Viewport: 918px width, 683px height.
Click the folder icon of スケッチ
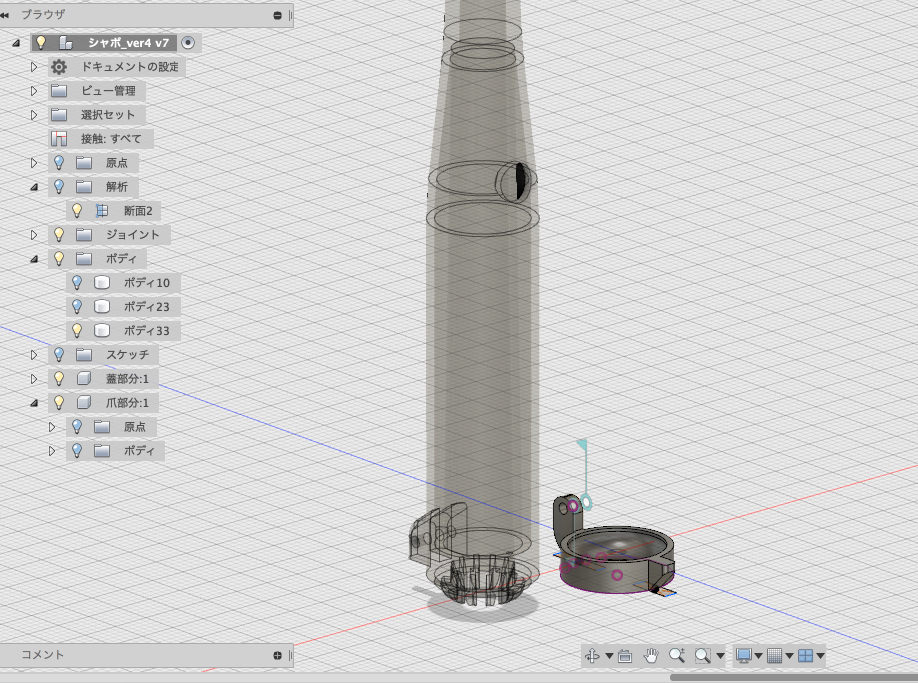click(x=84, y=355)
